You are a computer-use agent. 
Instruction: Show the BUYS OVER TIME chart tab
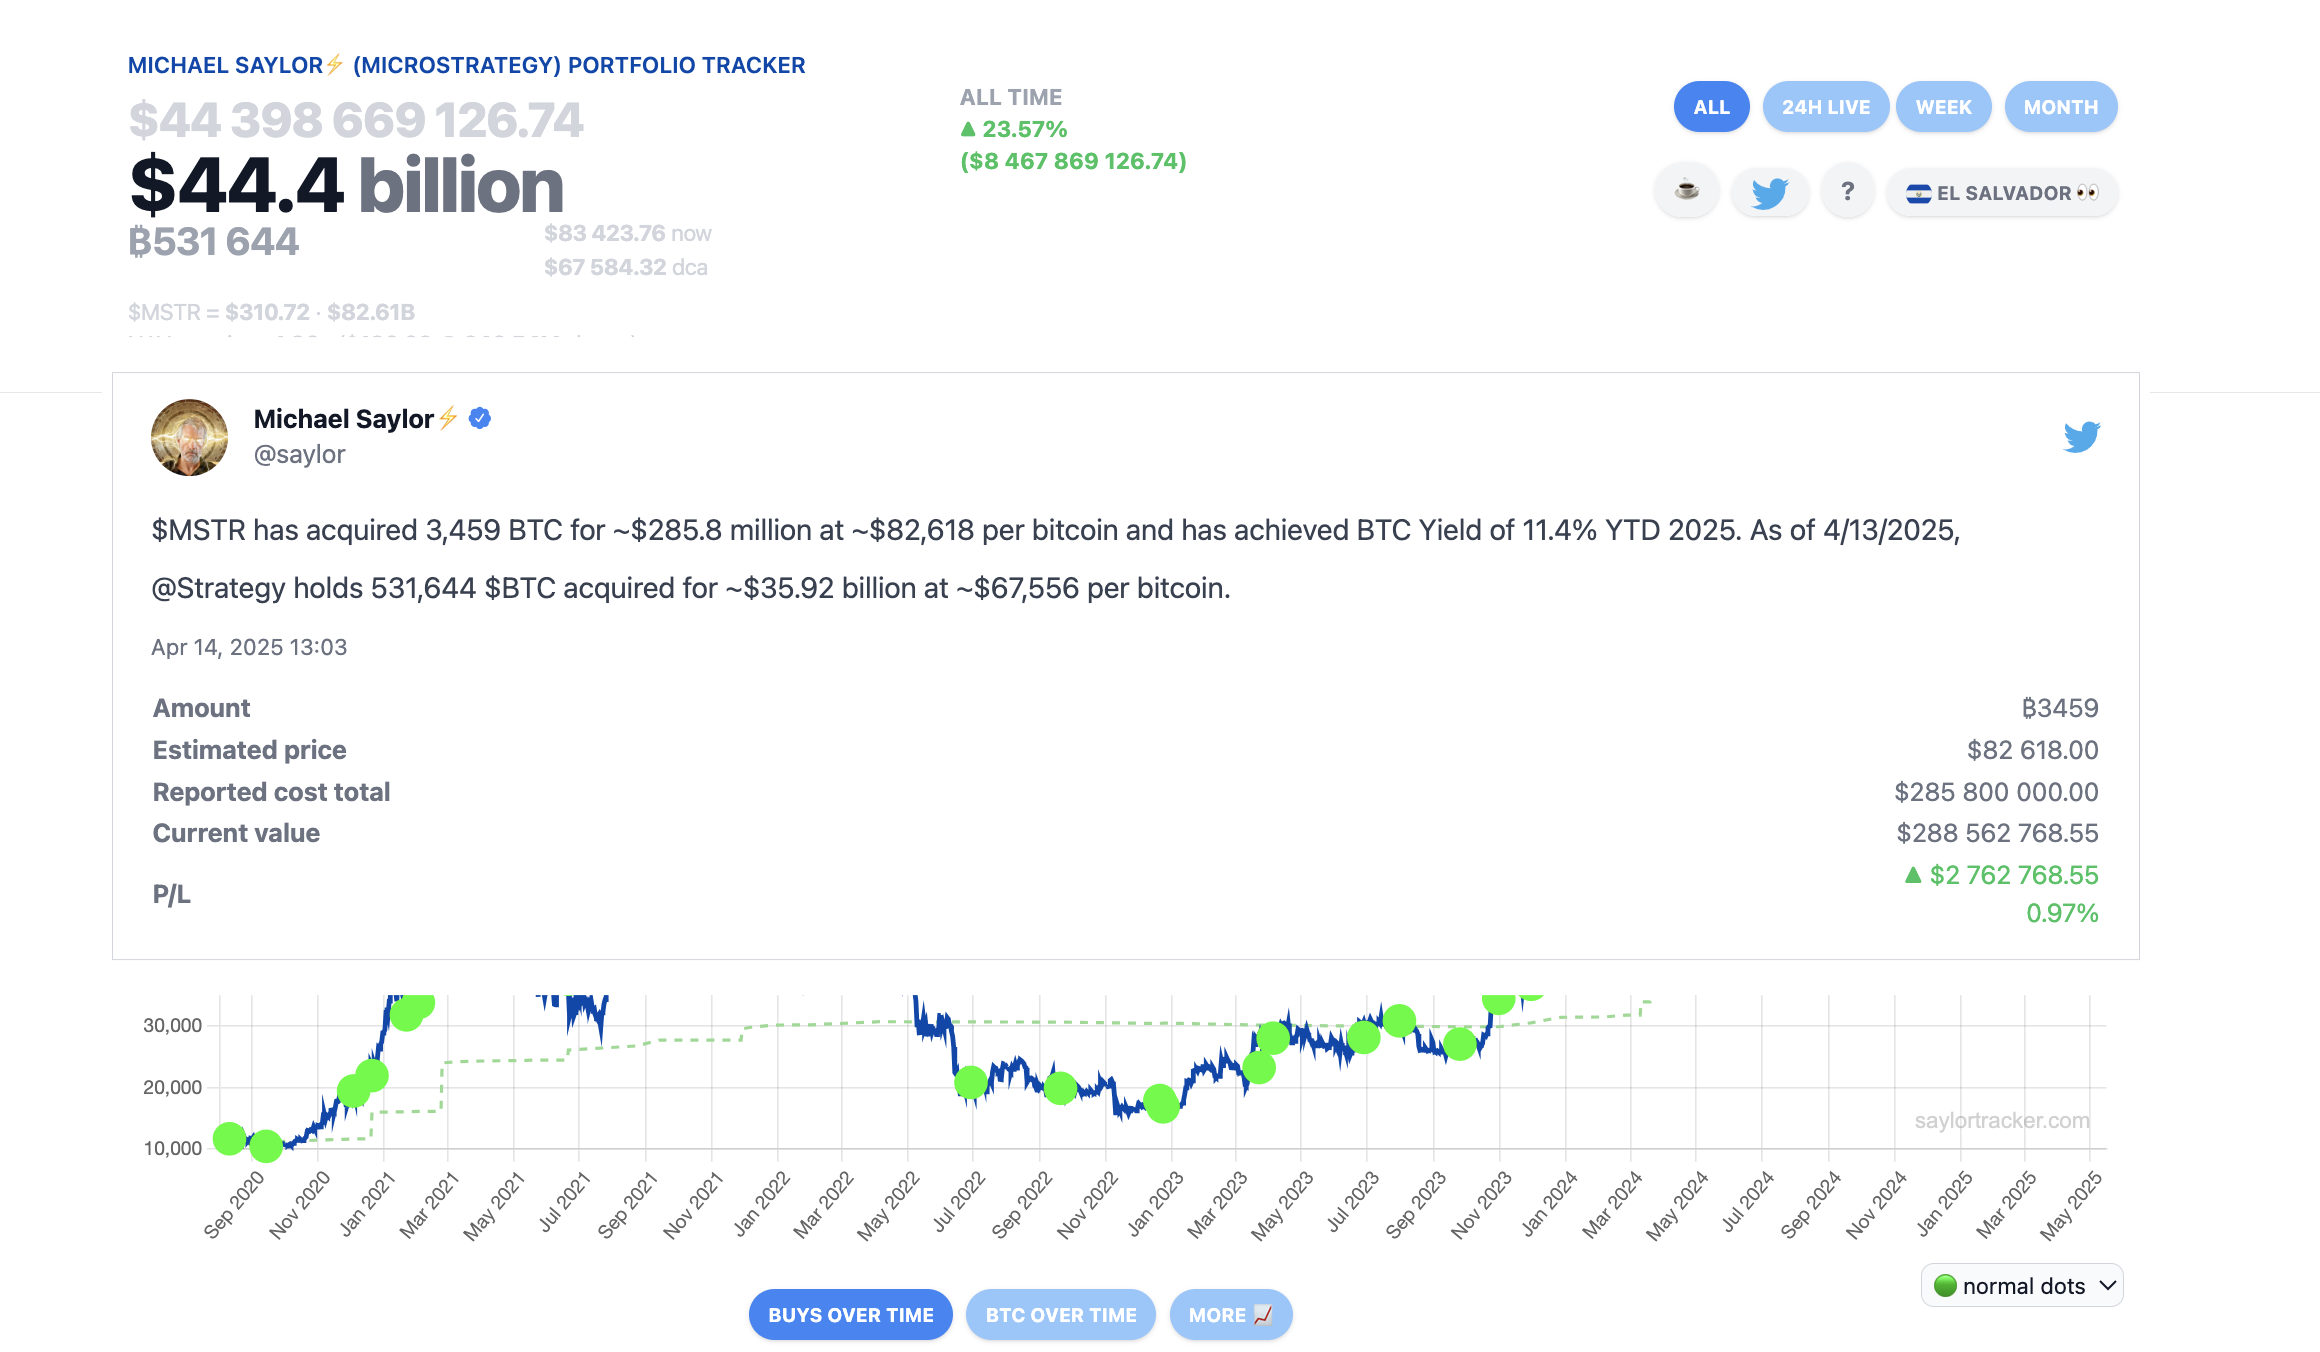(850, 1315)
